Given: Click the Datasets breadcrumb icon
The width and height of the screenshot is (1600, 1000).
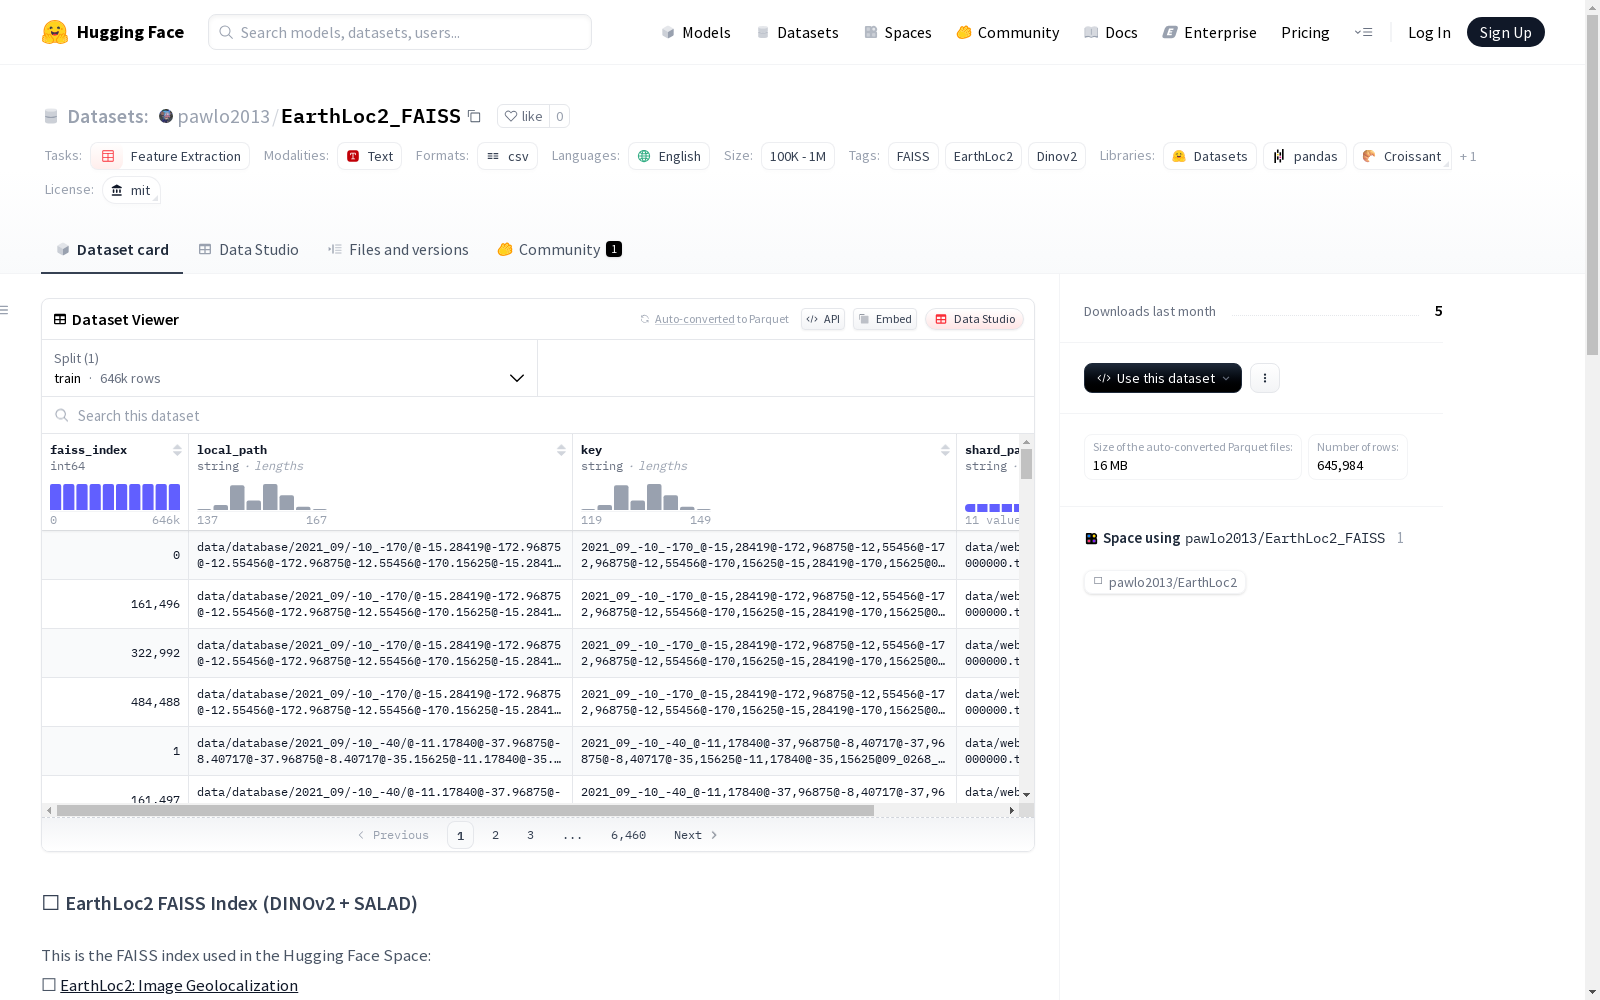Looking at the screenshot, I should click(51, 117).
